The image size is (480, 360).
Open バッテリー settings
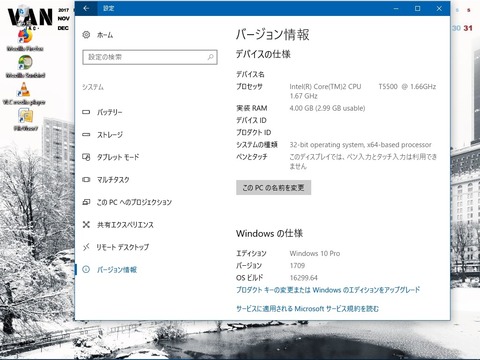[x=110, y=112]
